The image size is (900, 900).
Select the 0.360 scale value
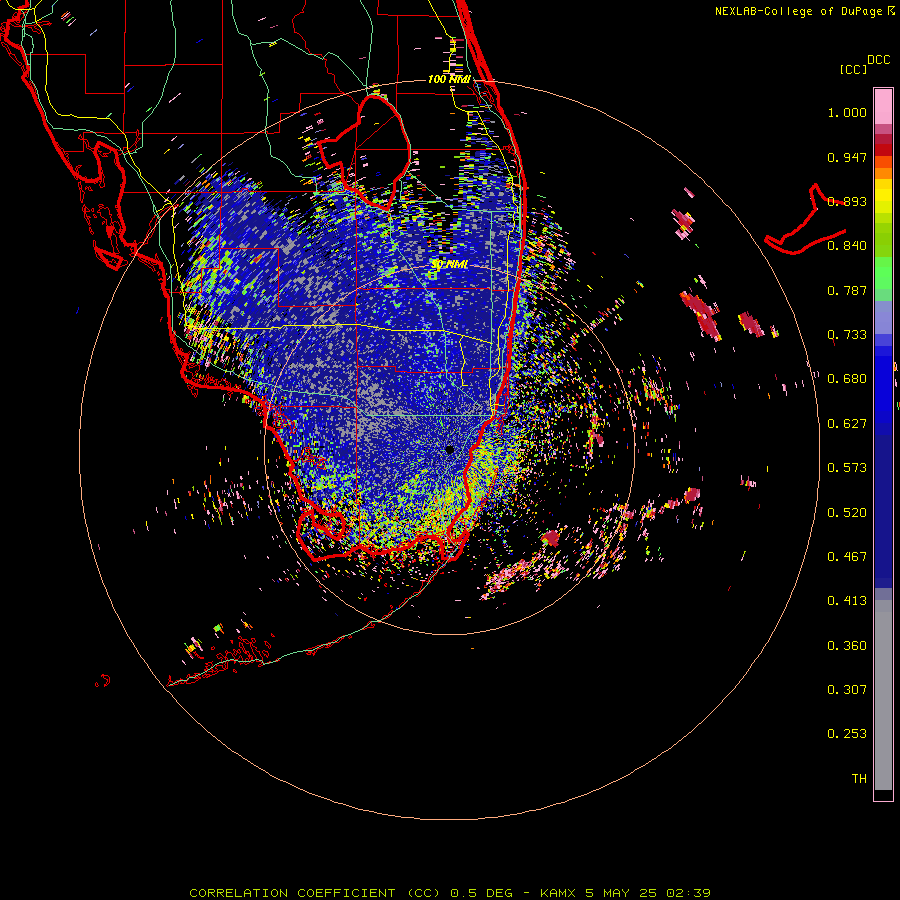tap(847, 646)
